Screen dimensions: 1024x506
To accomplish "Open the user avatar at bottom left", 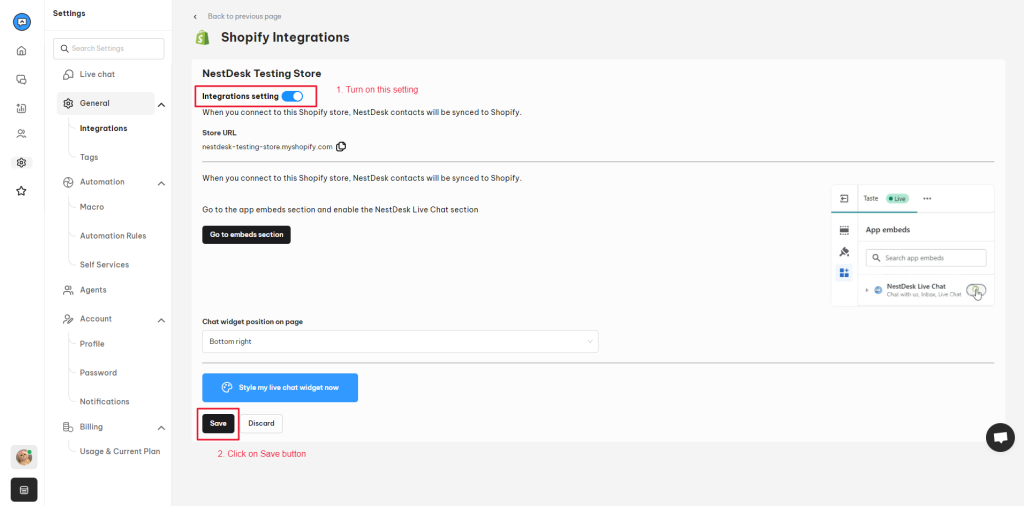I will [24, 457].
